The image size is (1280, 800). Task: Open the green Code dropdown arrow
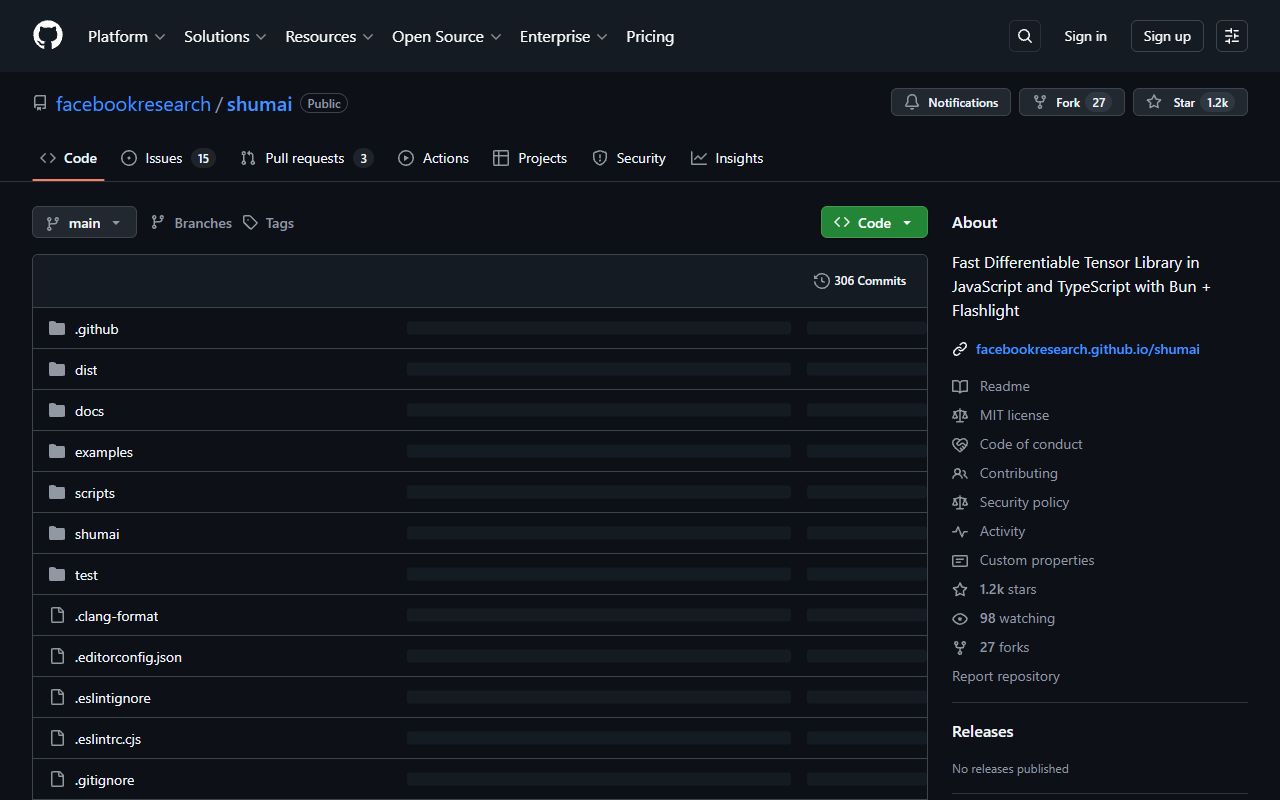[x=906, y=222]
